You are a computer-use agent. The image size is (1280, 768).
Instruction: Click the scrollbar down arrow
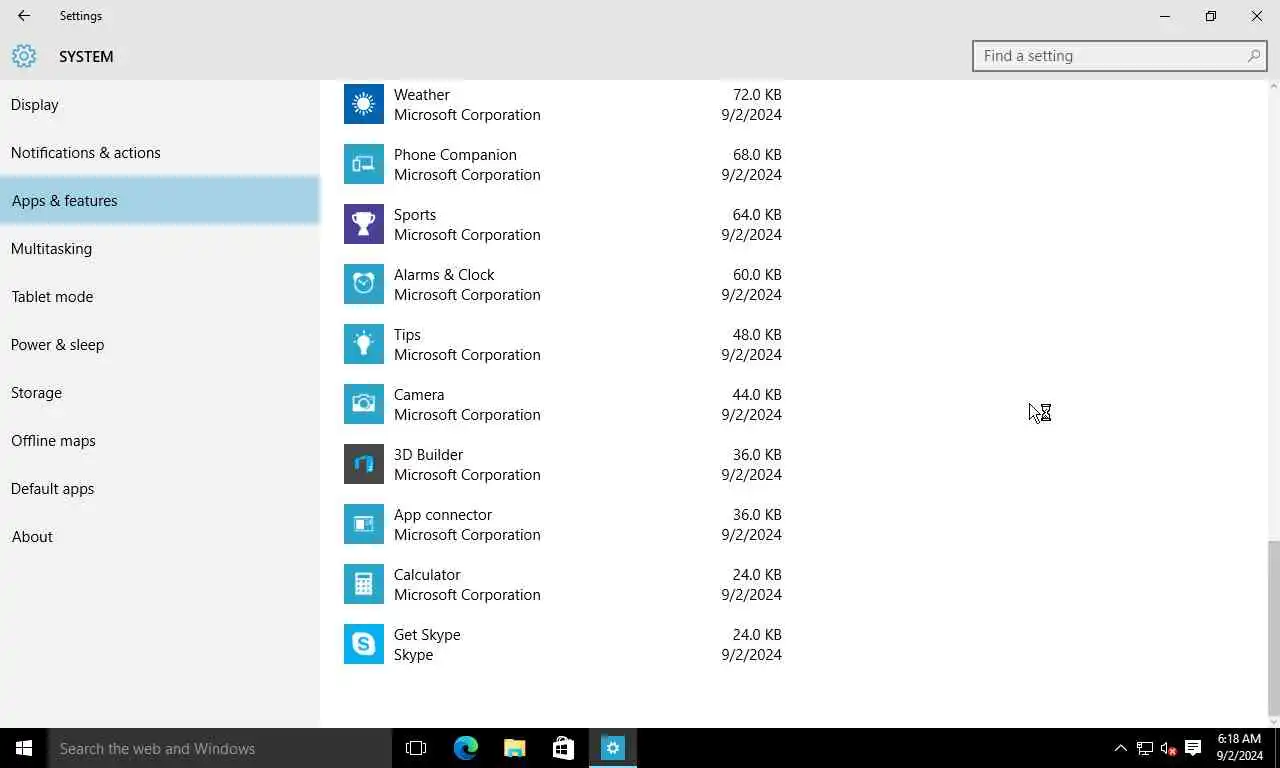[x=1273, y=720]
